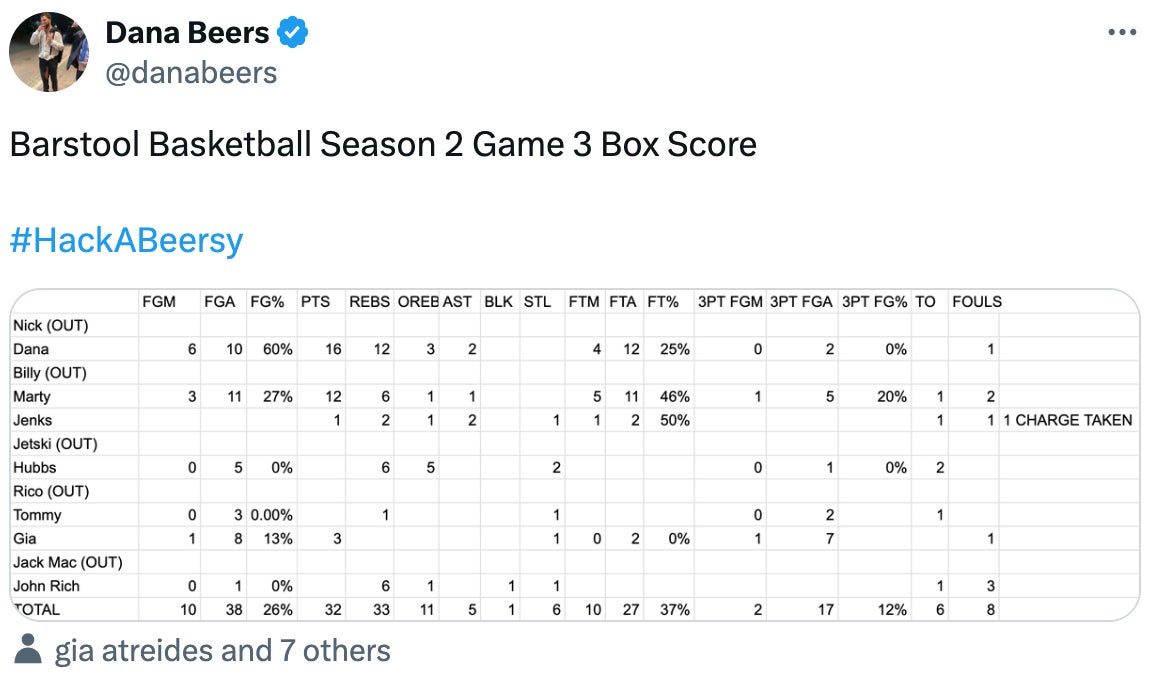The height and width of the screenshot is (686, 1168).
Task: Click the Jack Mac (OUT) row label
Action: click(x=67, y=562)
